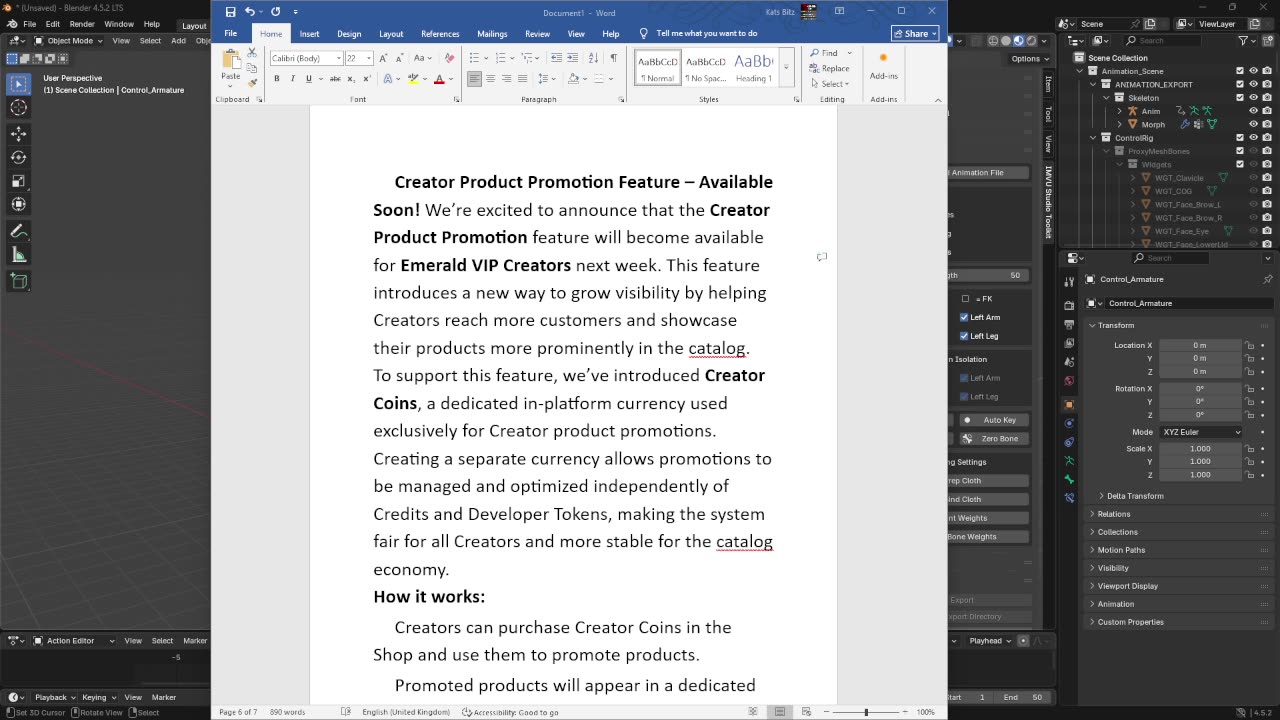Toggle Show/Hide paragraph marks in Word

pos(614,58)
